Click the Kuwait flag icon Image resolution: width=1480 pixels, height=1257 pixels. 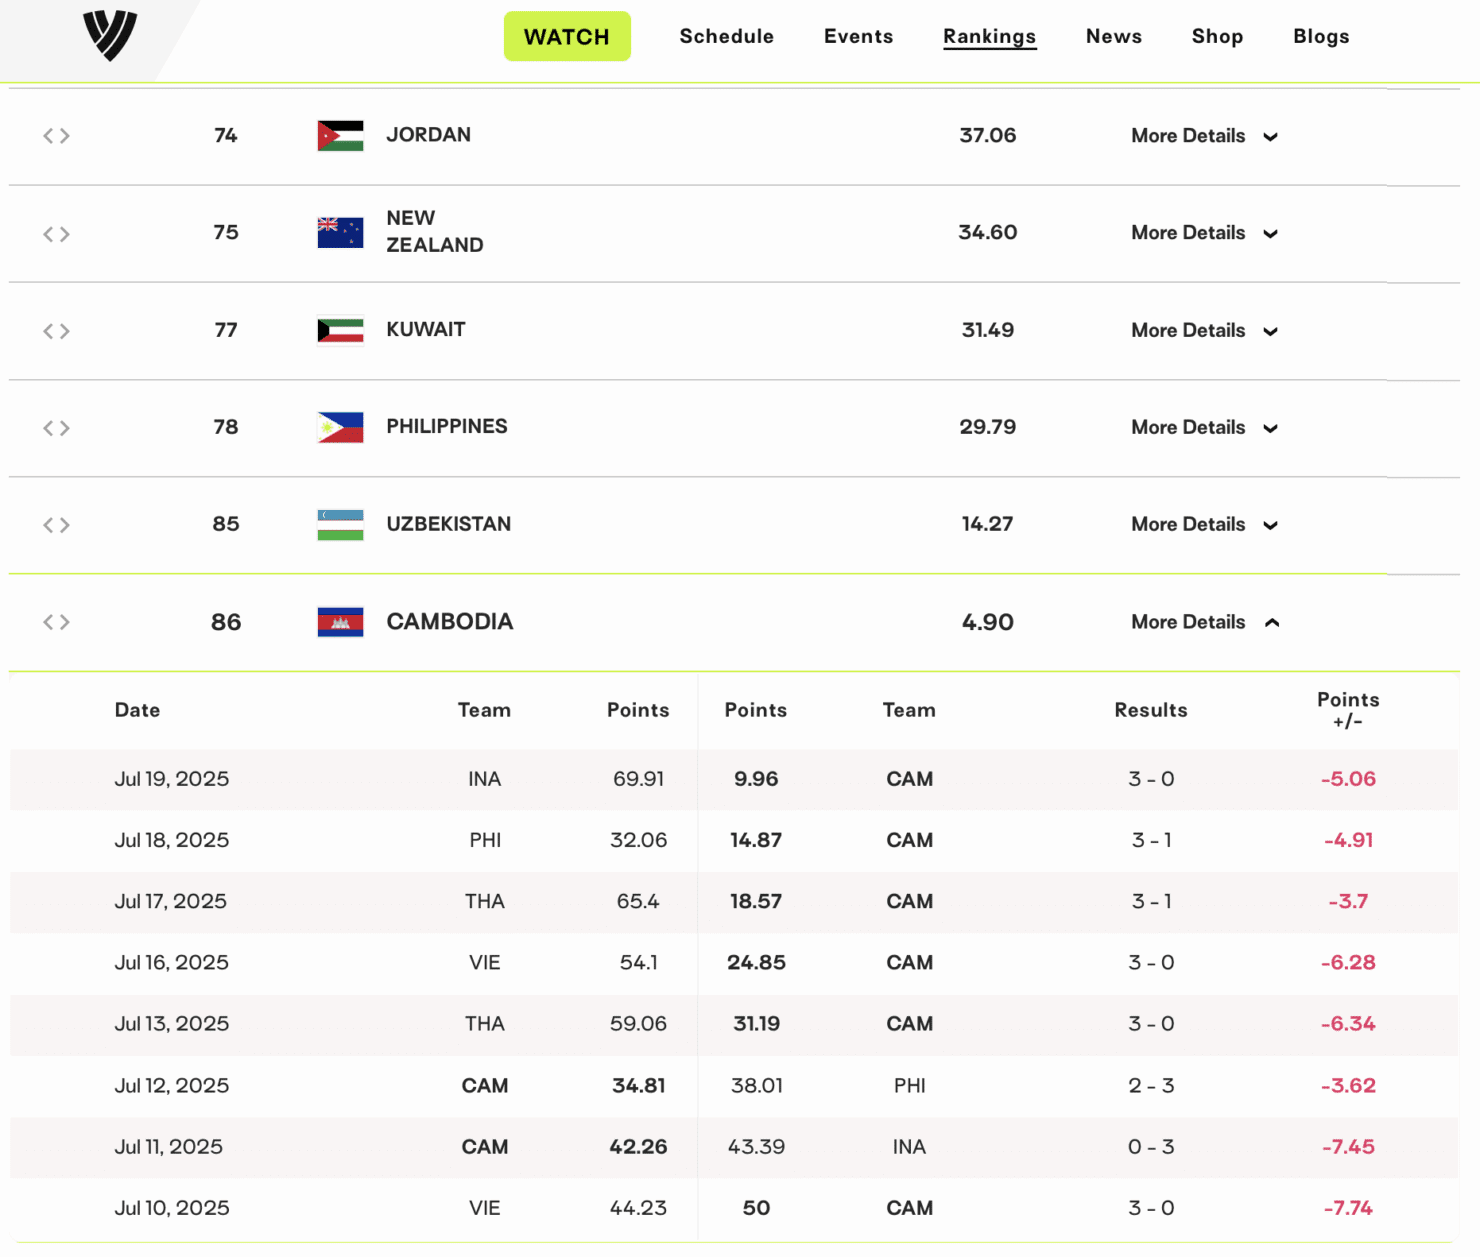(340, 330)
